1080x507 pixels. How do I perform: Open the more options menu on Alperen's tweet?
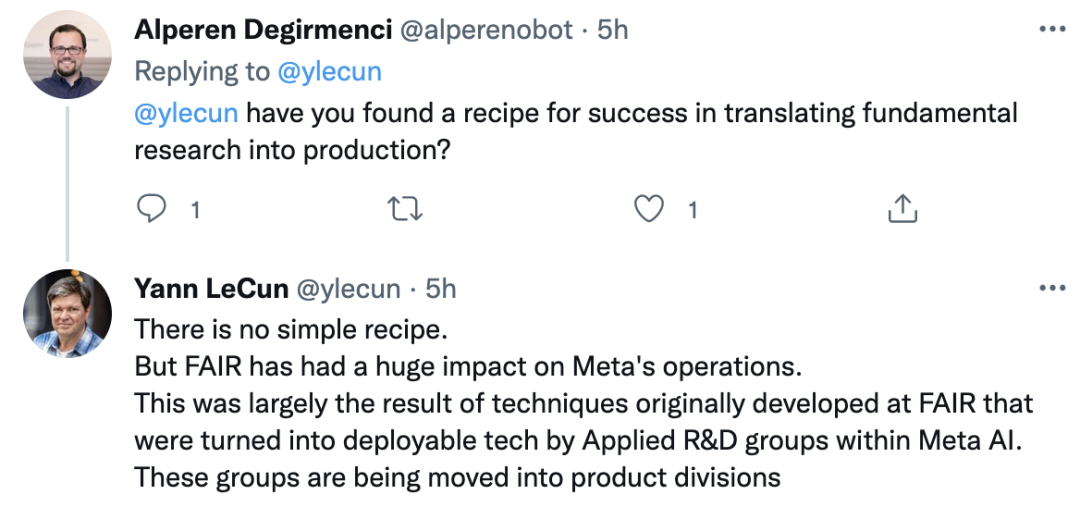tap(1052, 29)
